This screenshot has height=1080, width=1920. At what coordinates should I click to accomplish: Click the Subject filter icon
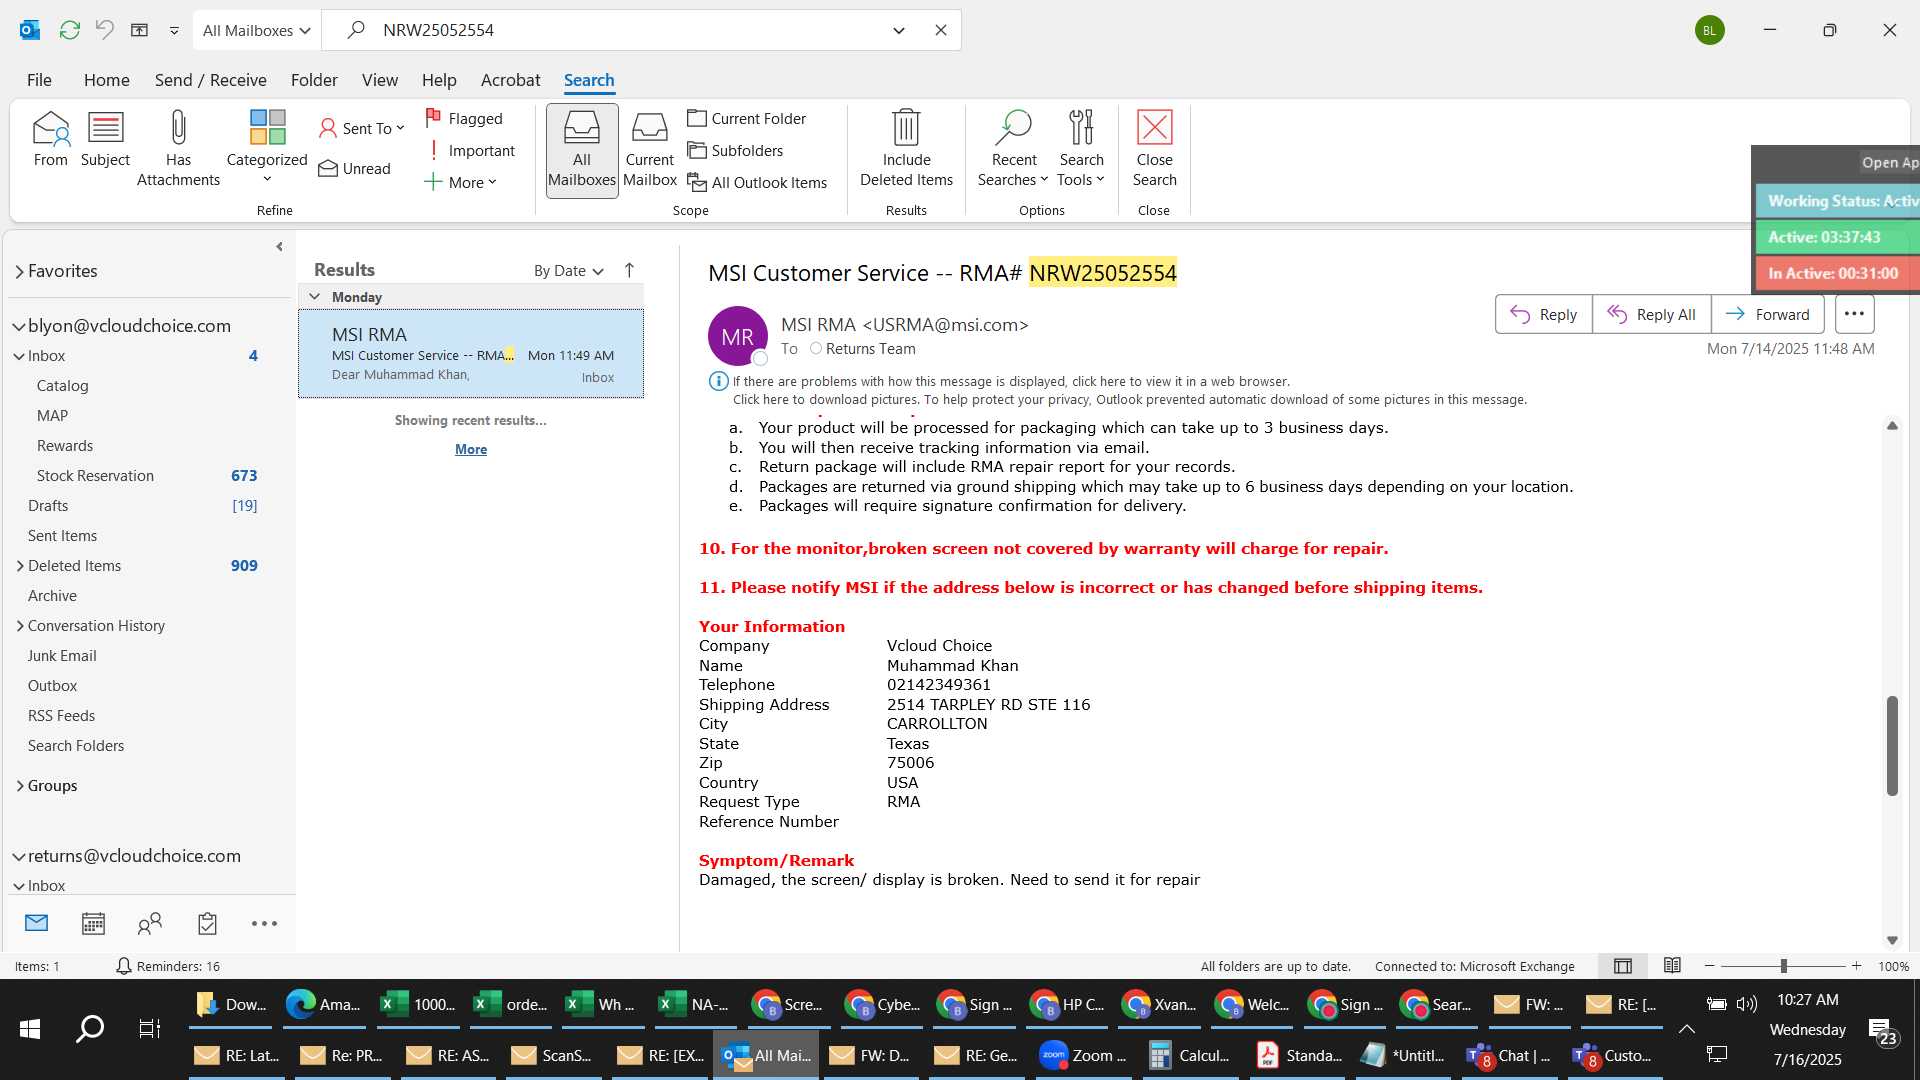105,139
